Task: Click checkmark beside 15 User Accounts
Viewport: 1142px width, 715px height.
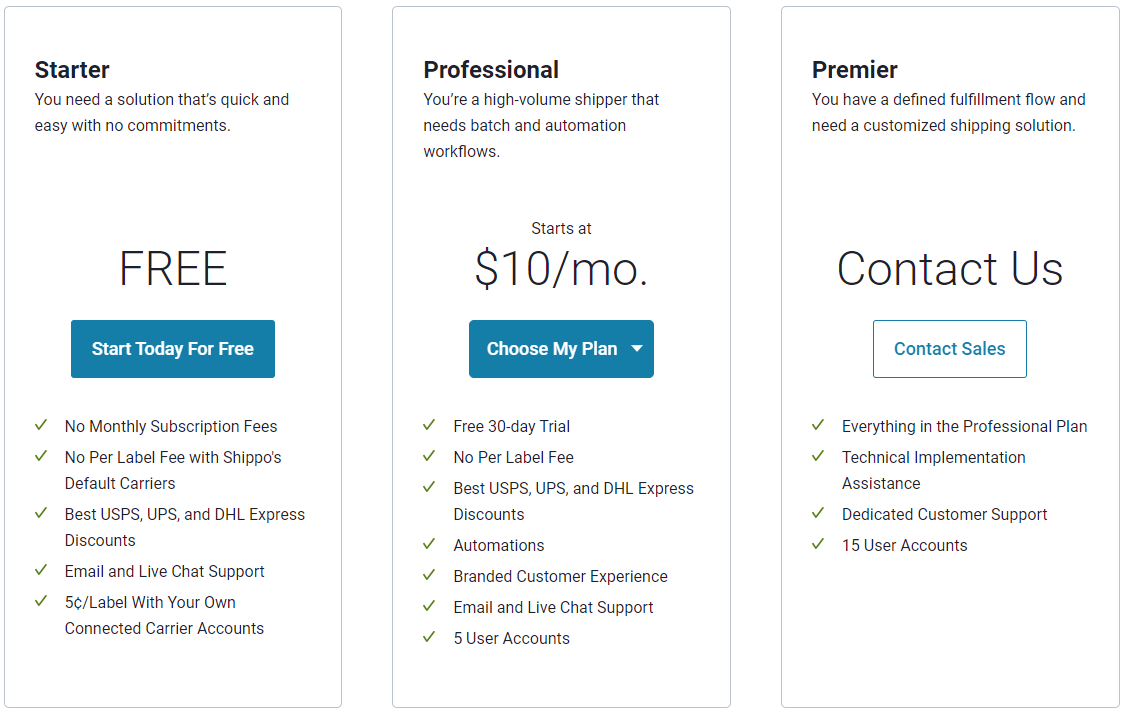Action: pyautogui.click(x=819, y=544)
